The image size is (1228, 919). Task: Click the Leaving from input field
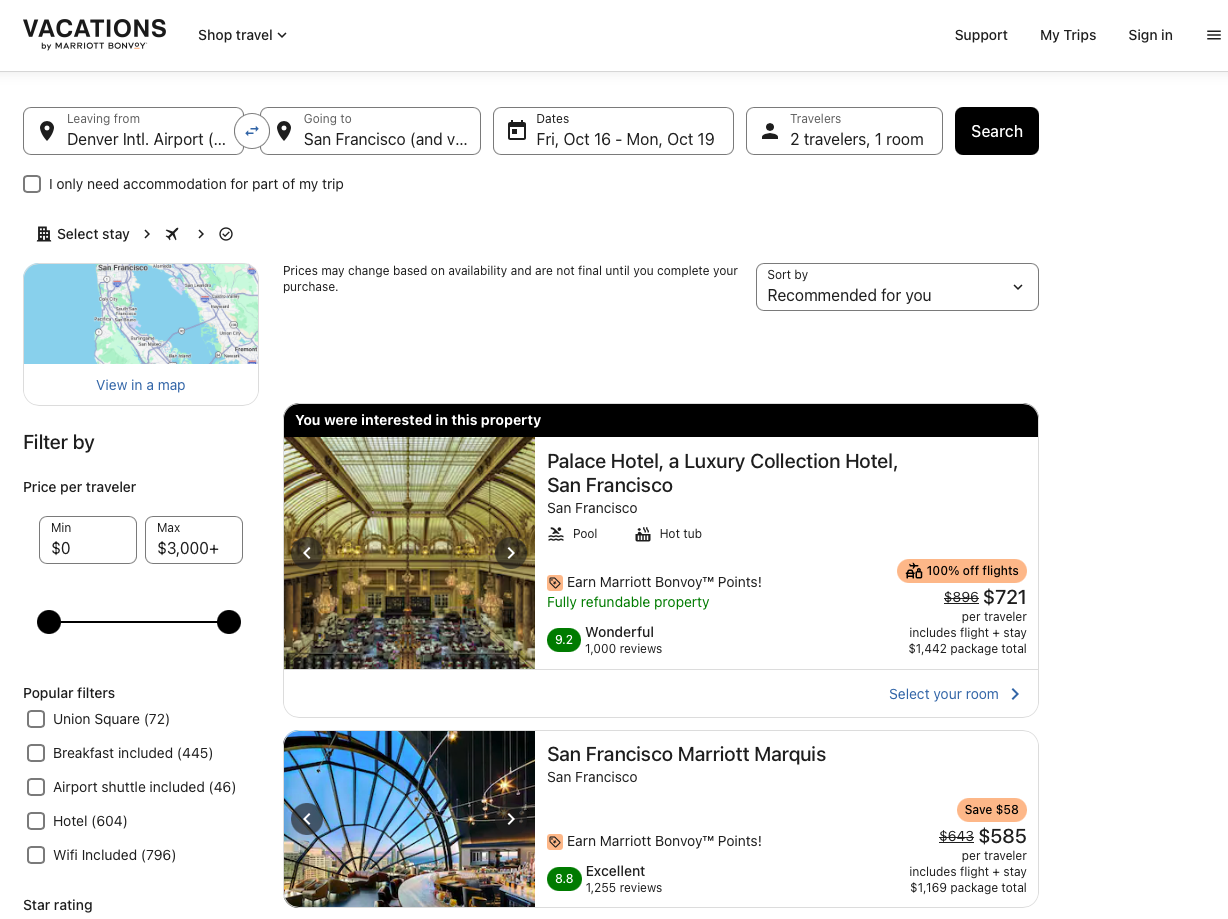(133, 131)
